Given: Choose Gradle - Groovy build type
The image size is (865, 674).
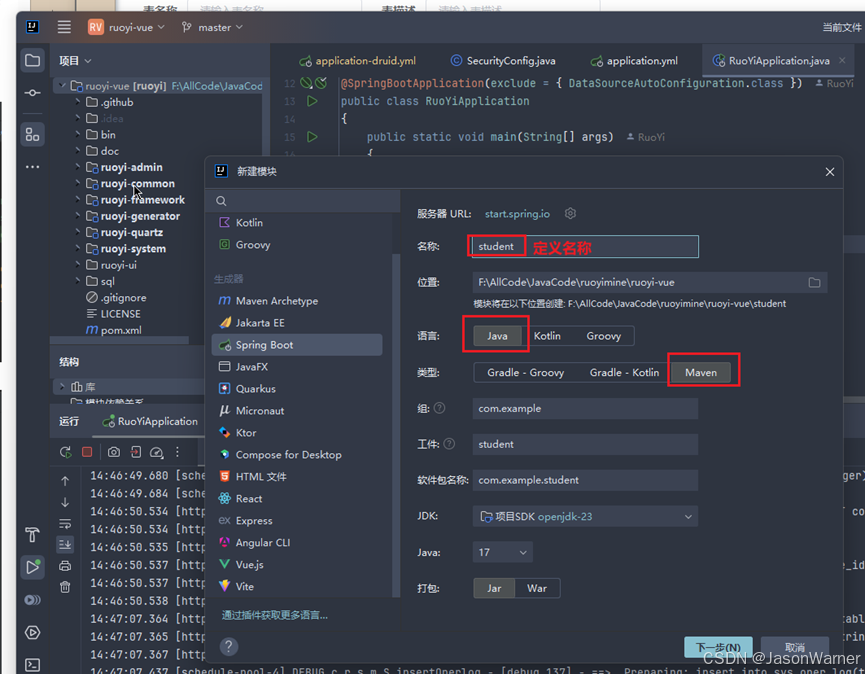Looking at the screenshot, I should click(x=525, y=373).
